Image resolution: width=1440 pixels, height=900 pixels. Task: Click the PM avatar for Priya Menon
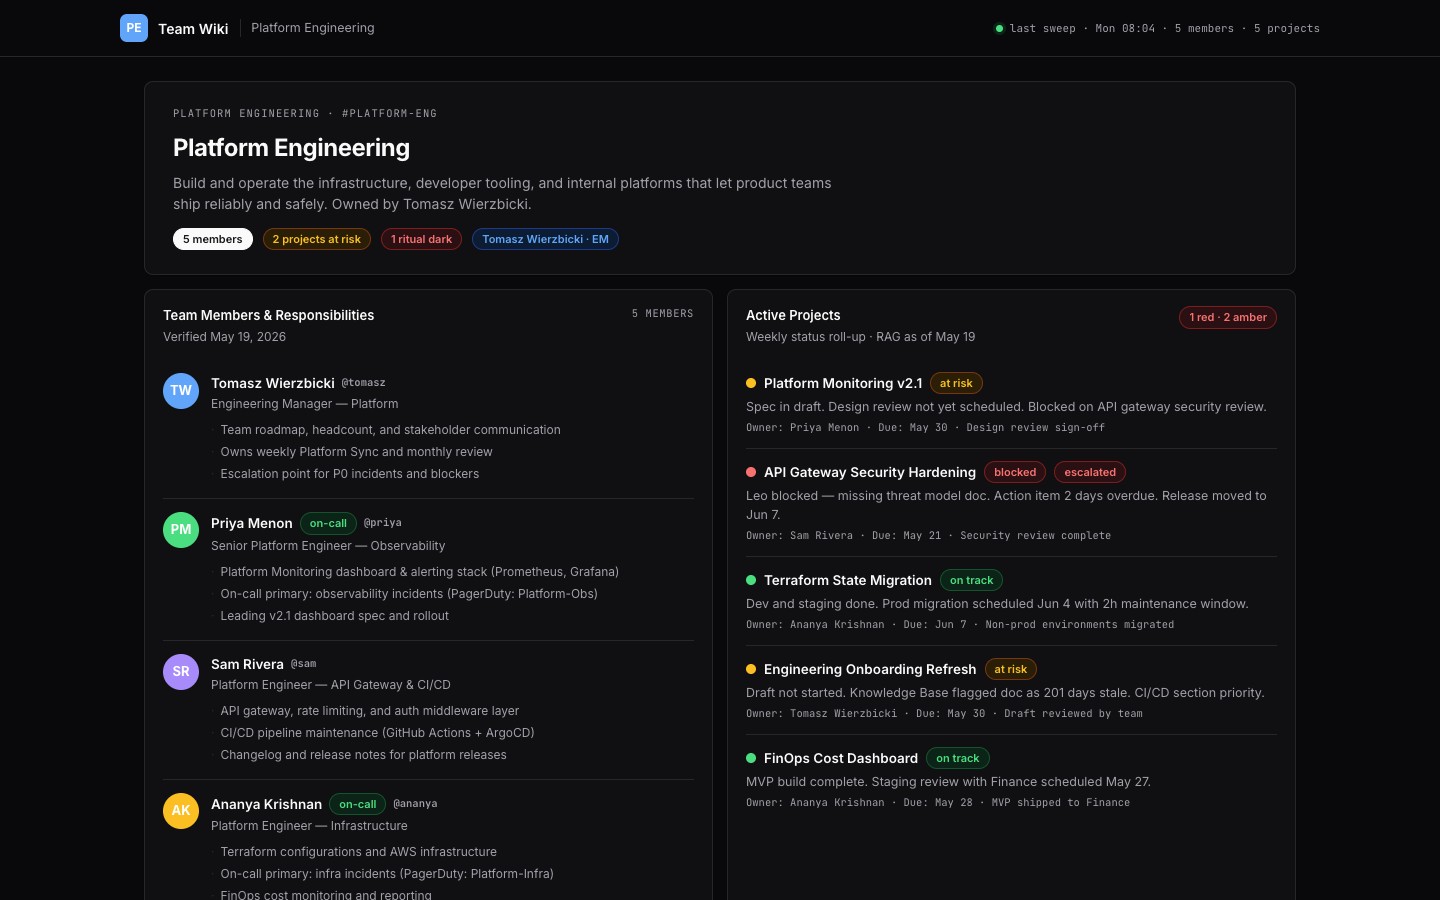[181, 529]
